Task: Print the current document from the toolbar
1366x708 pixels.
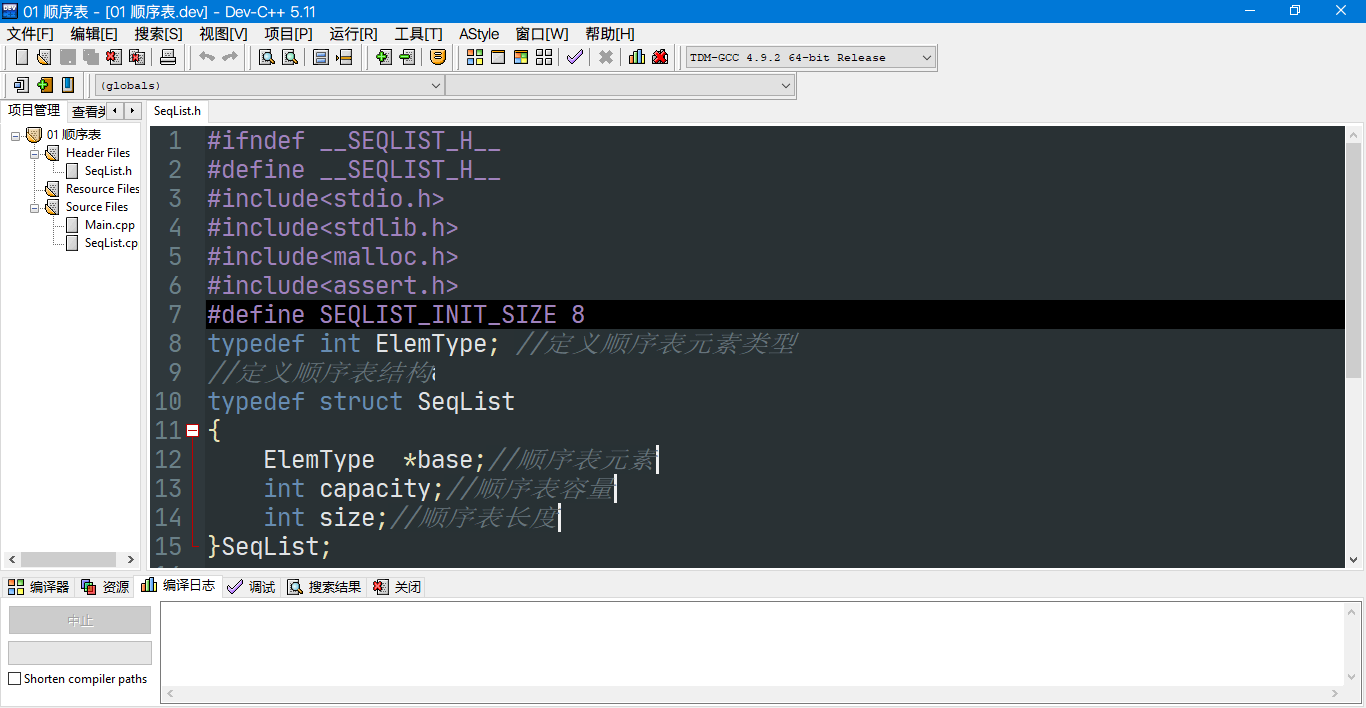Action: [x=168, y=57]
